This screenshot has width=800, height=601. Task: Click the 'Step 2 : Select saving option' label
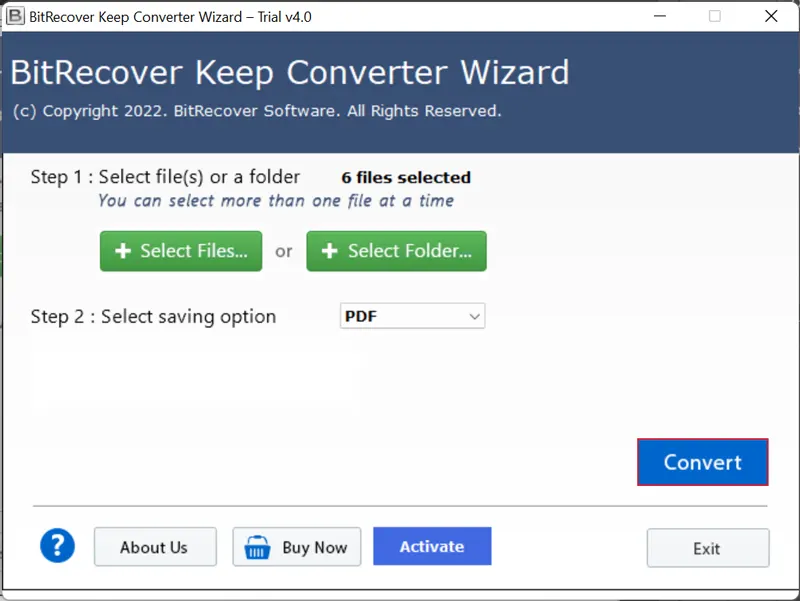[153, 317]
